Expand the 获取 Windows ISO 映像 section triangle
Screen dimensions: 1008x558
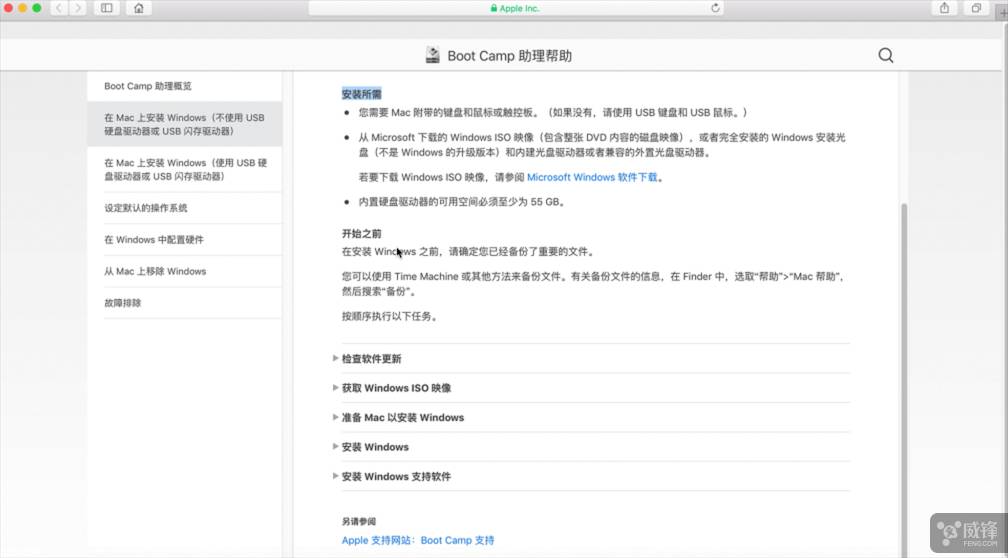(336, 388)
